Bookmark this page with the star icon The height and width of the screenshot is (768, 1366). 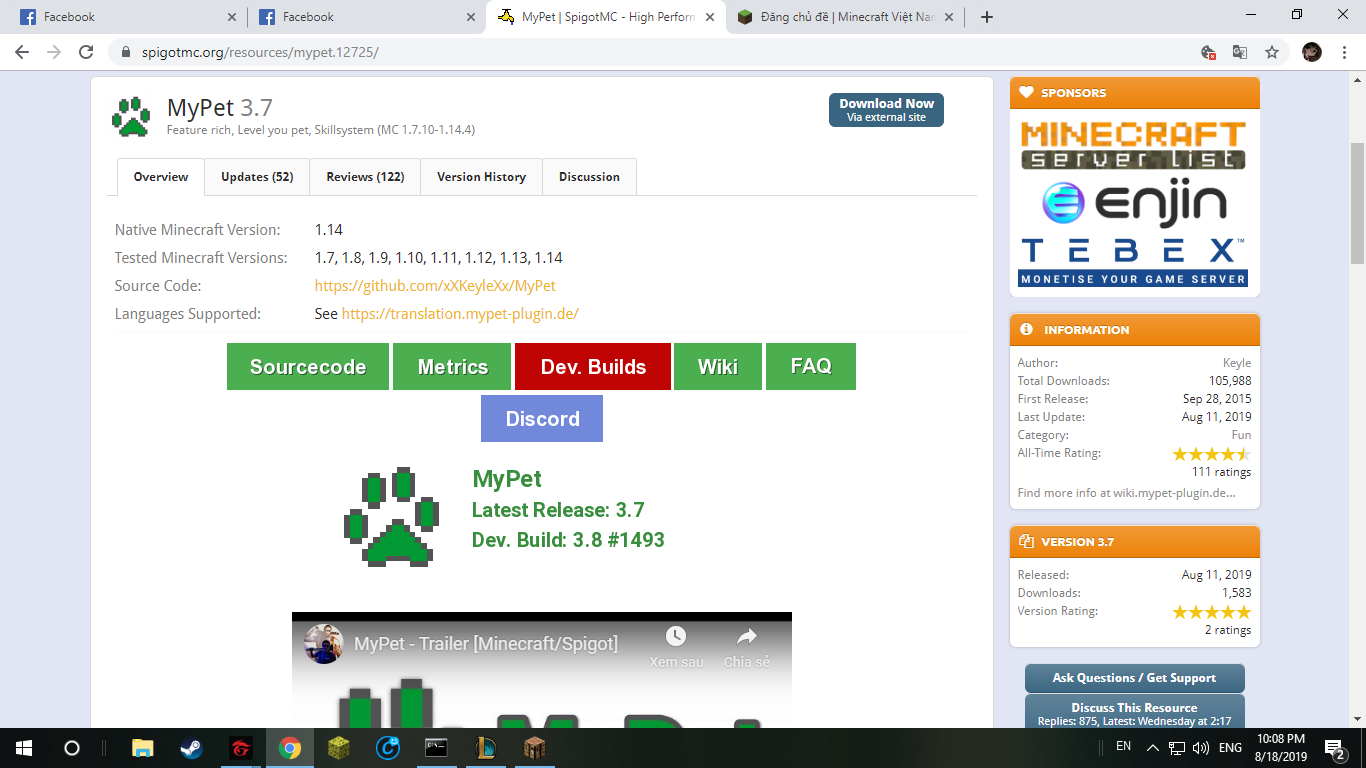click(x=1272, y=52)
